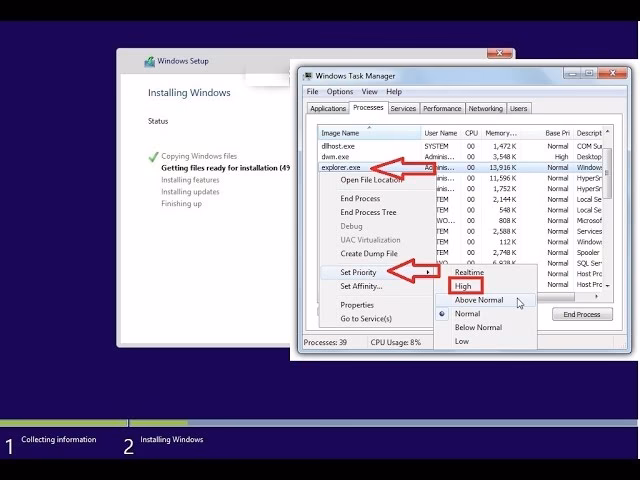Click the Windows Task Manager title bar icon
640x480 pixels.
306,75
